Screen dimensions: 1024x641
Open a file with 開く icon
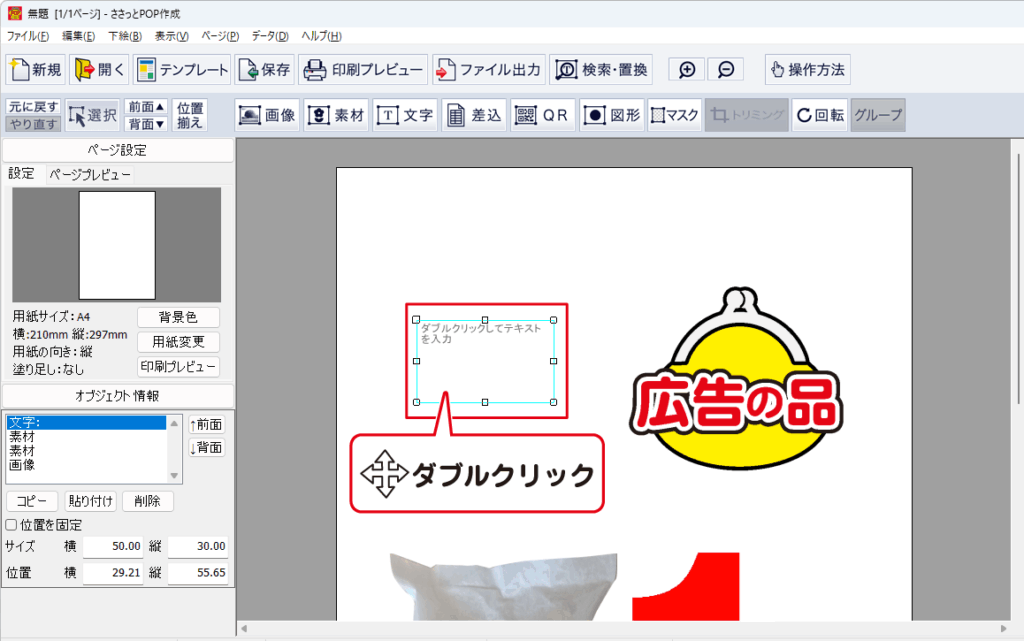pyautogui.click(x=101, y=70)
